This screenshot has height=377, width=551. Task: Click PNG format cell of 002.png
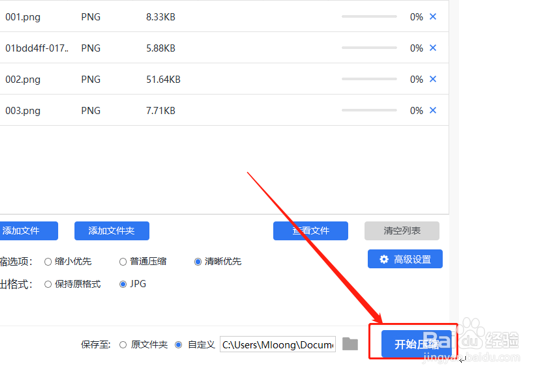coord(91,79)
